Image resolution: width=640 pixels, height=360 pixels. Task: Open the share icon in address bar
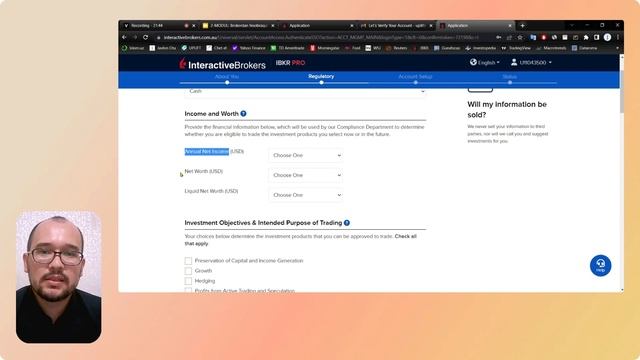pos(509,37)
